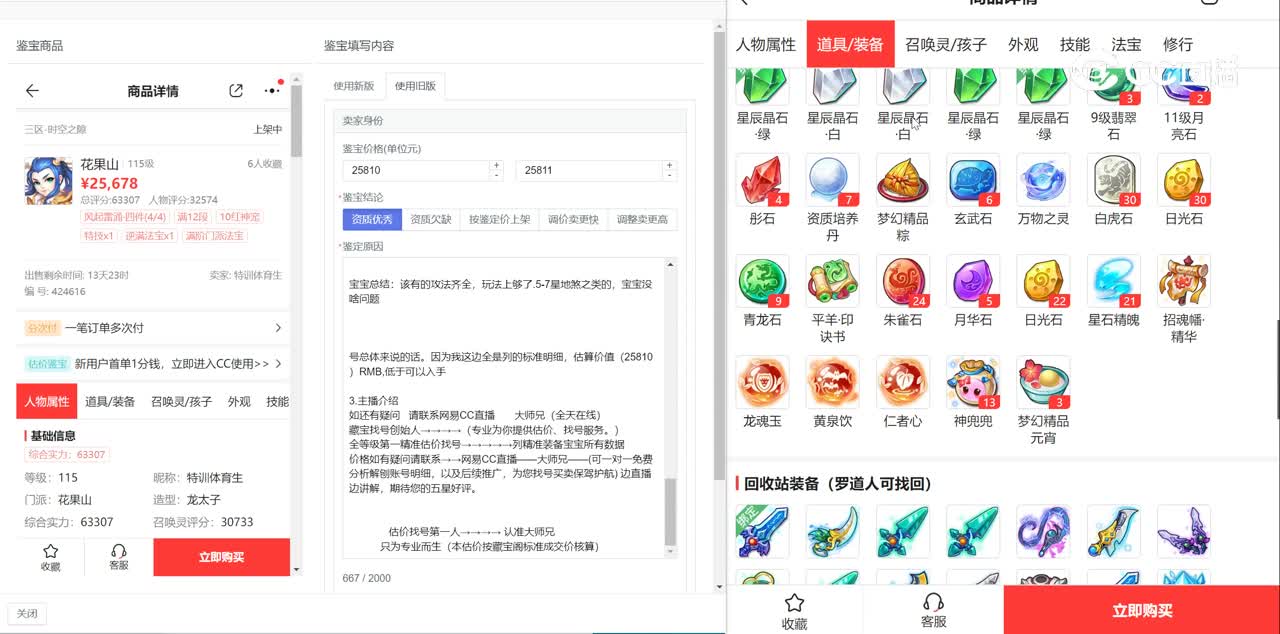Open the 道具/装备 tab in the left panel
1280x634 pixels.
pos(110,401)
